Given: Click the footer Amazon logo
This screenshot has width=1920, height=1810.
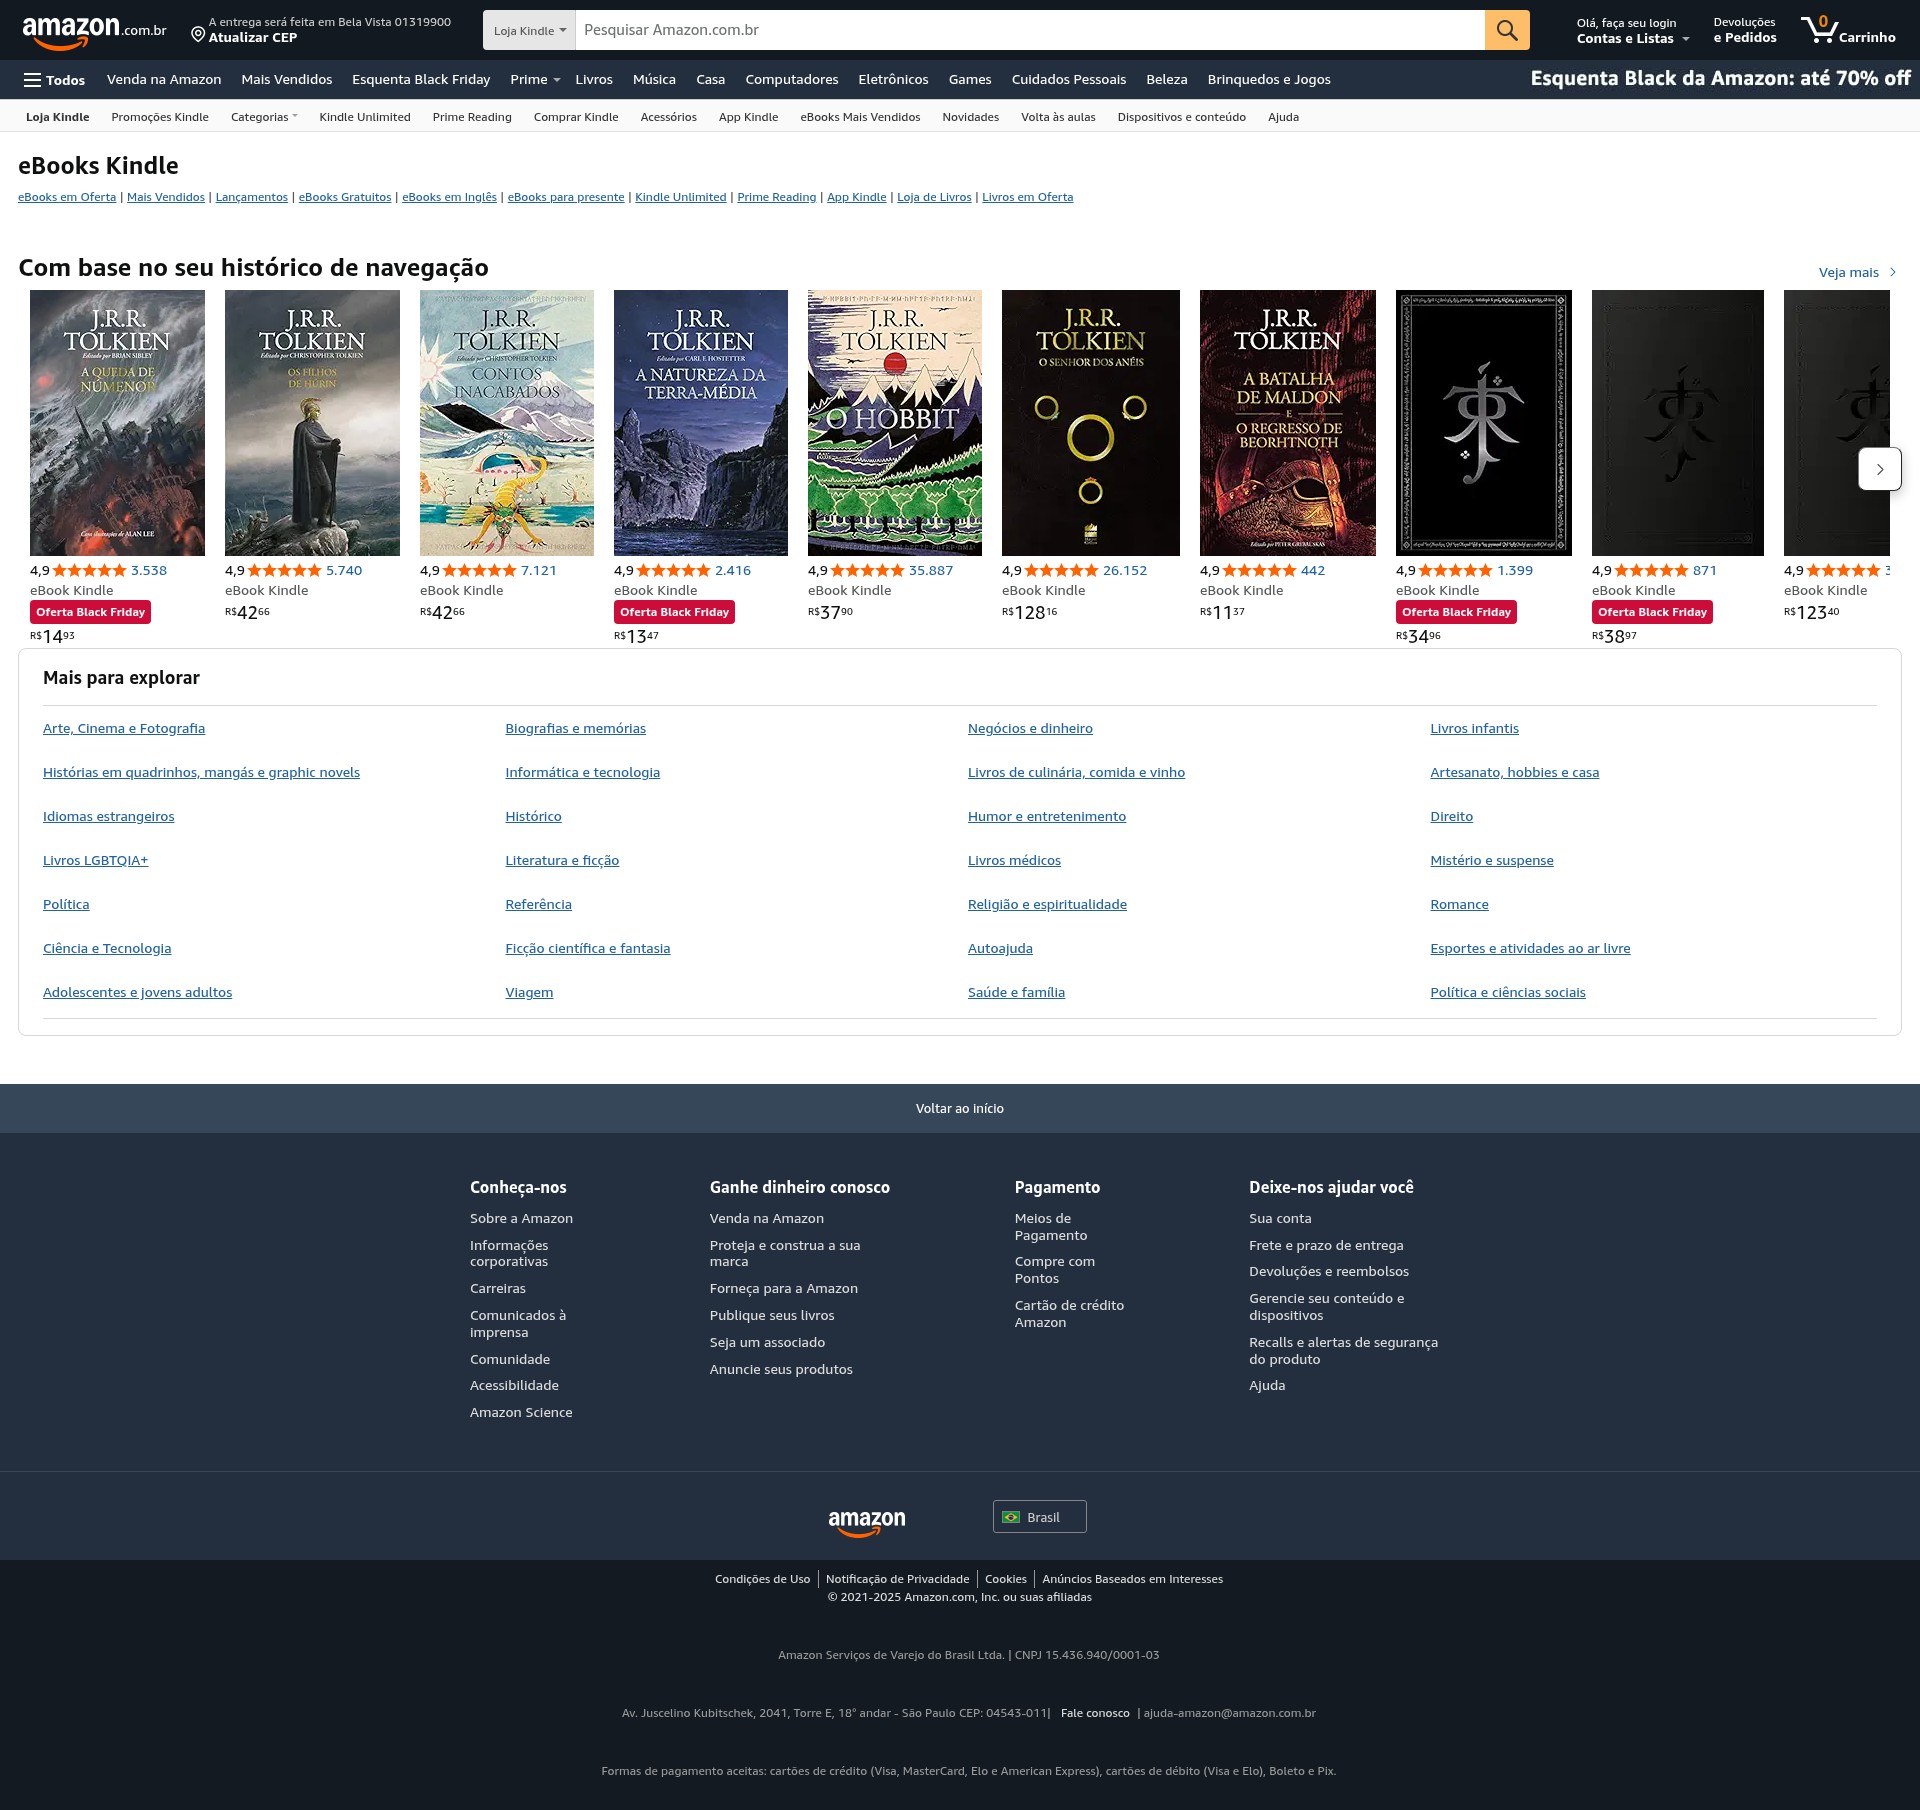Looking at the screenshot, I should click(867, 1523).
